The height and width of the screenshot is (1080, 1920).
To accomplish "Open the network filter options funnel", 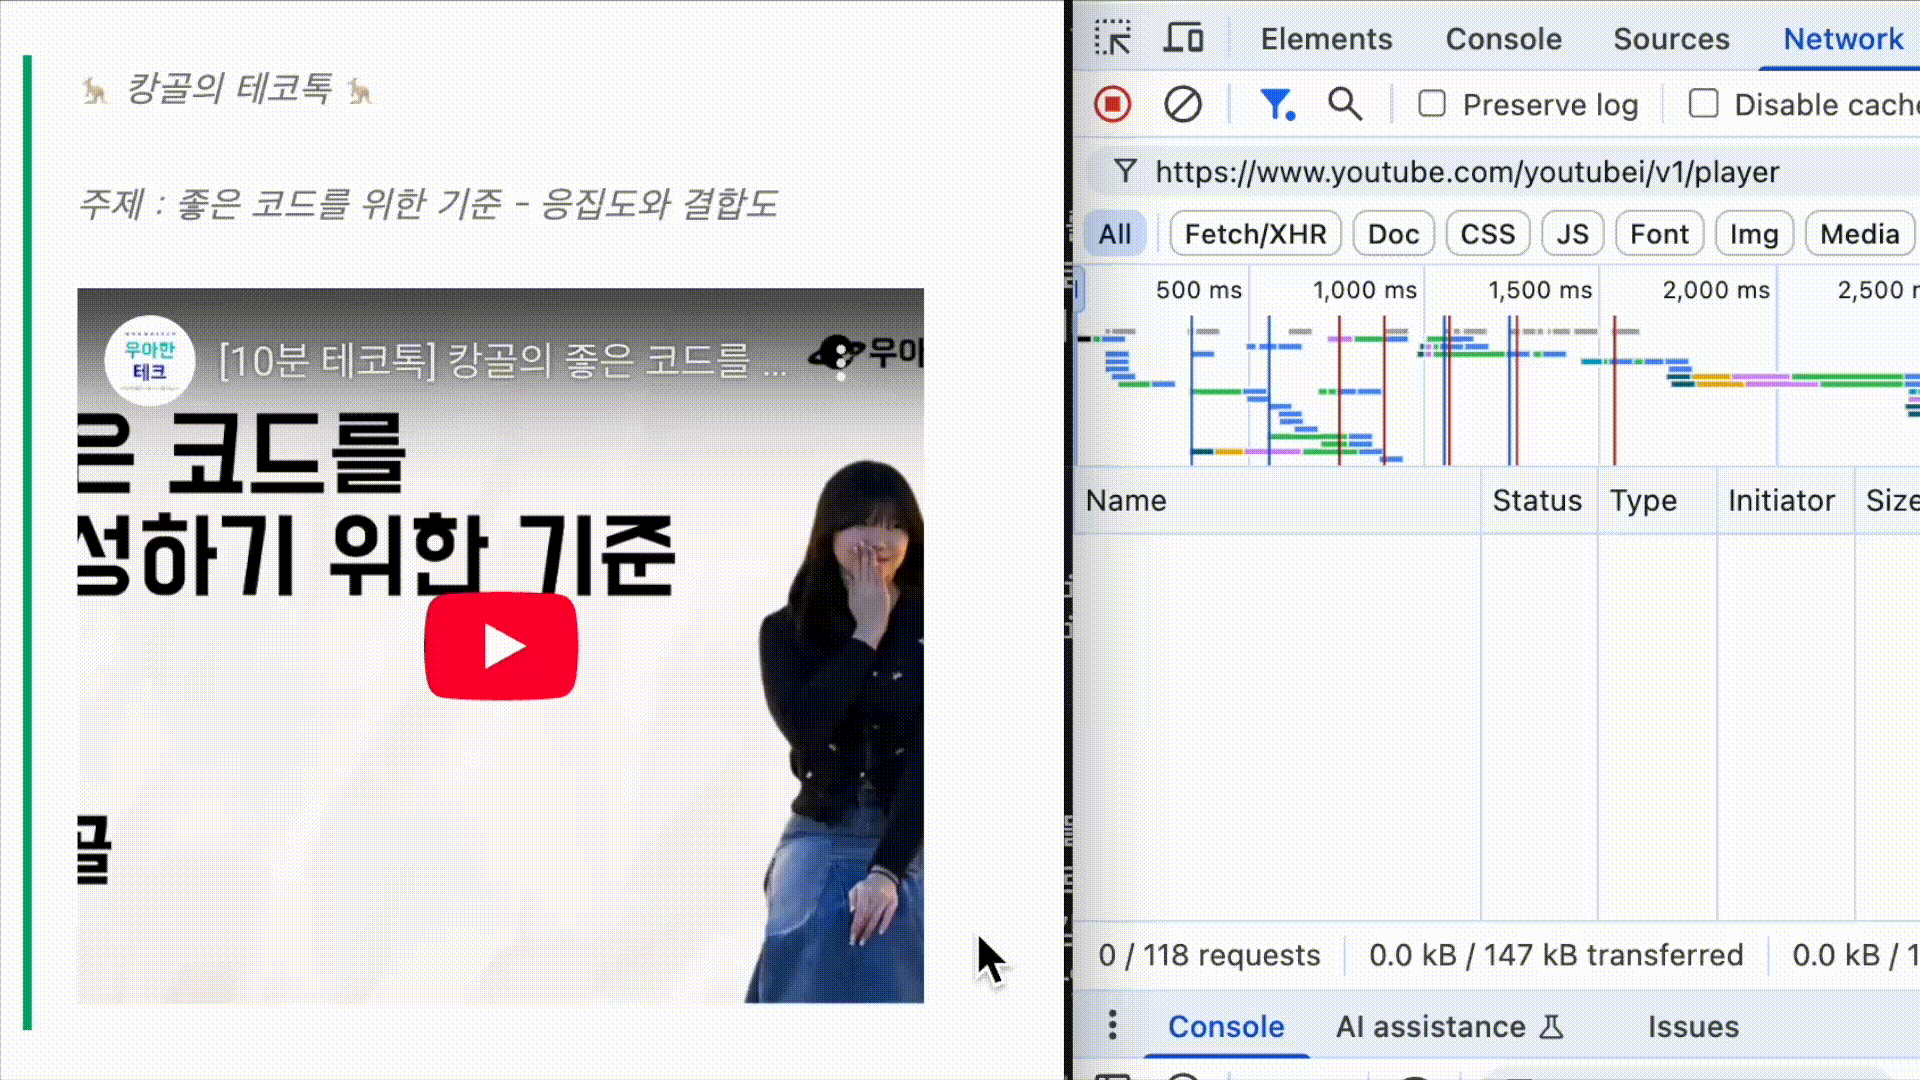I will point(1276,104).
